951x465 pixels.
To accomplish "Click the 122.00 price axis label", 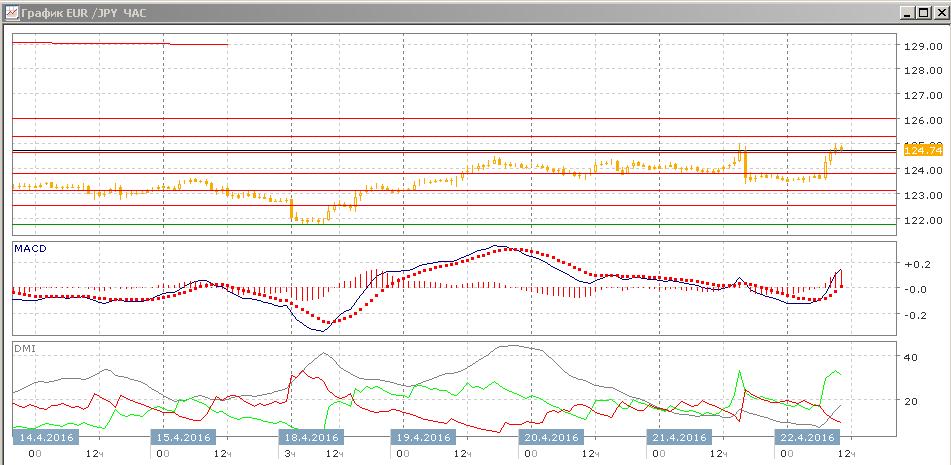I will pyautogui.click(x=923, y=220).
